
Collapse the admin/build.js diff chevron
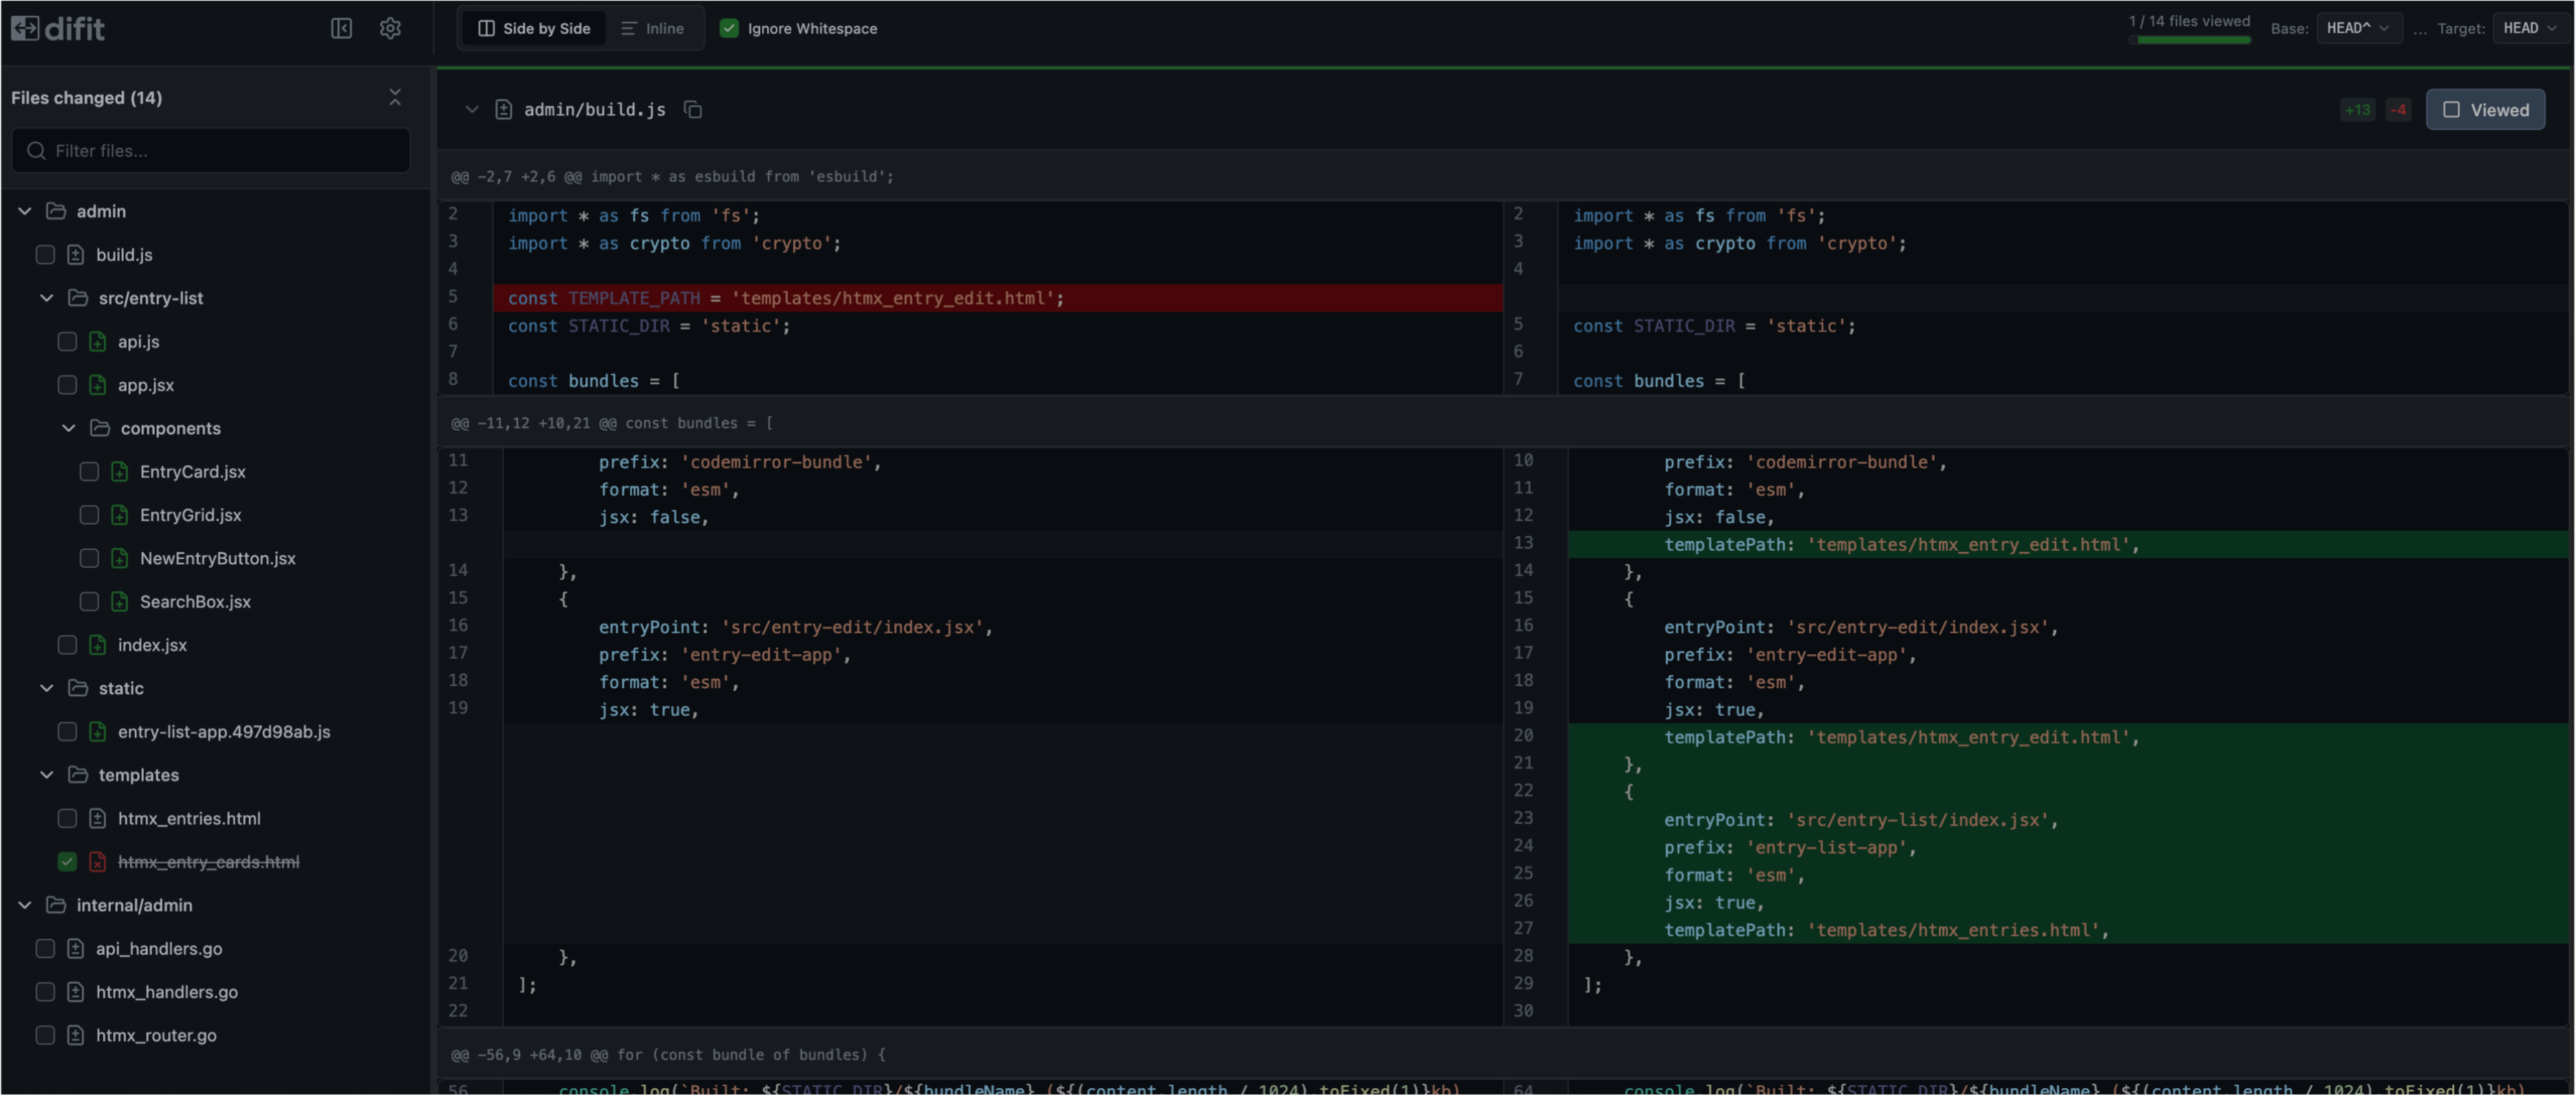pyautogui.click(x=471, y=109)
